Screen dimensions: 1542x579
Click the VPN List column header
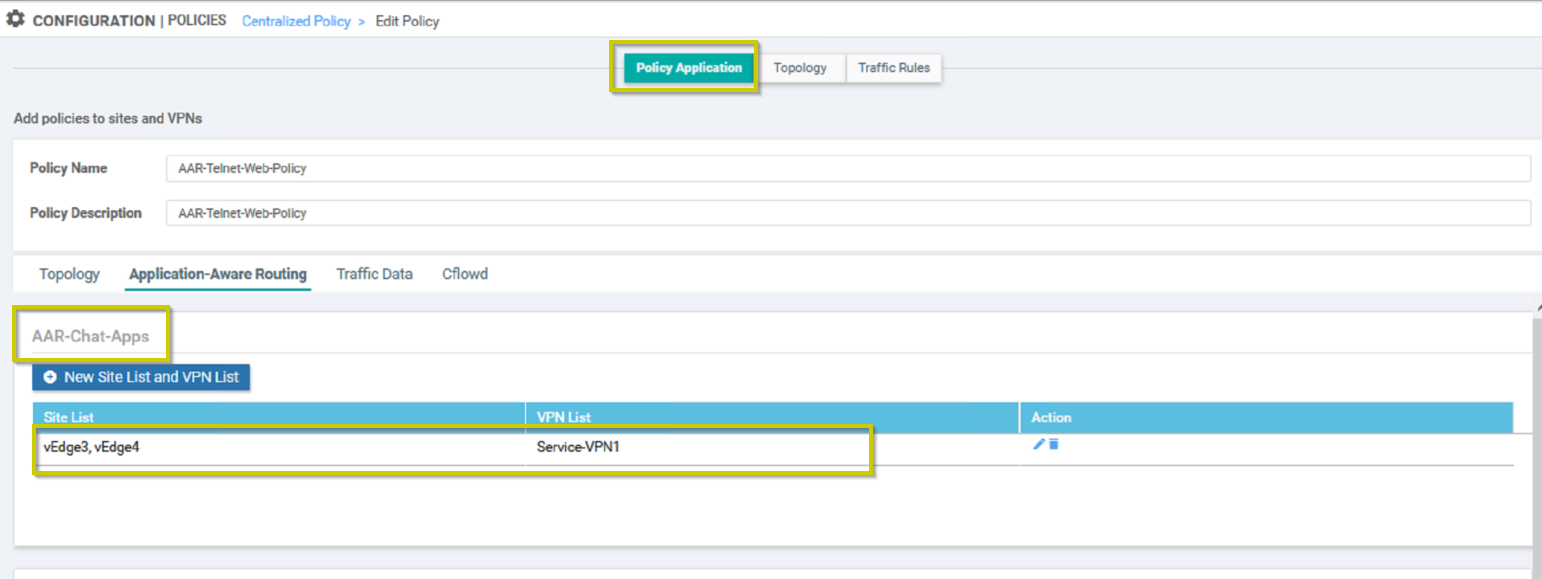click(x=772, y=417)
